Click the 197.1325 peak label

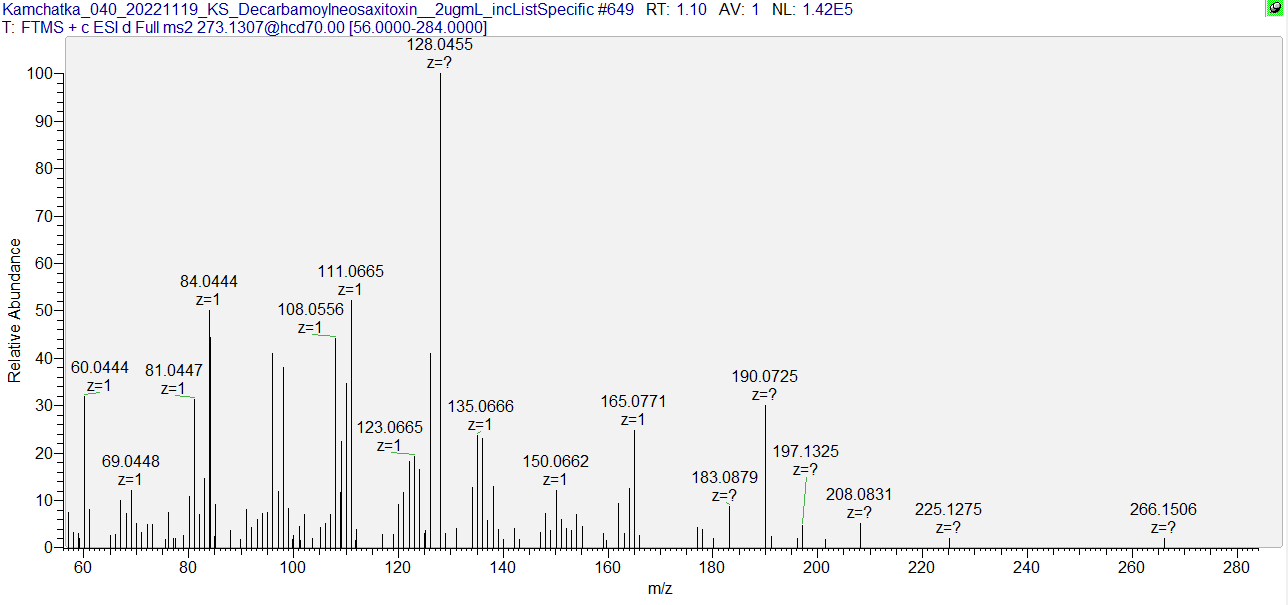coord(805,452)
